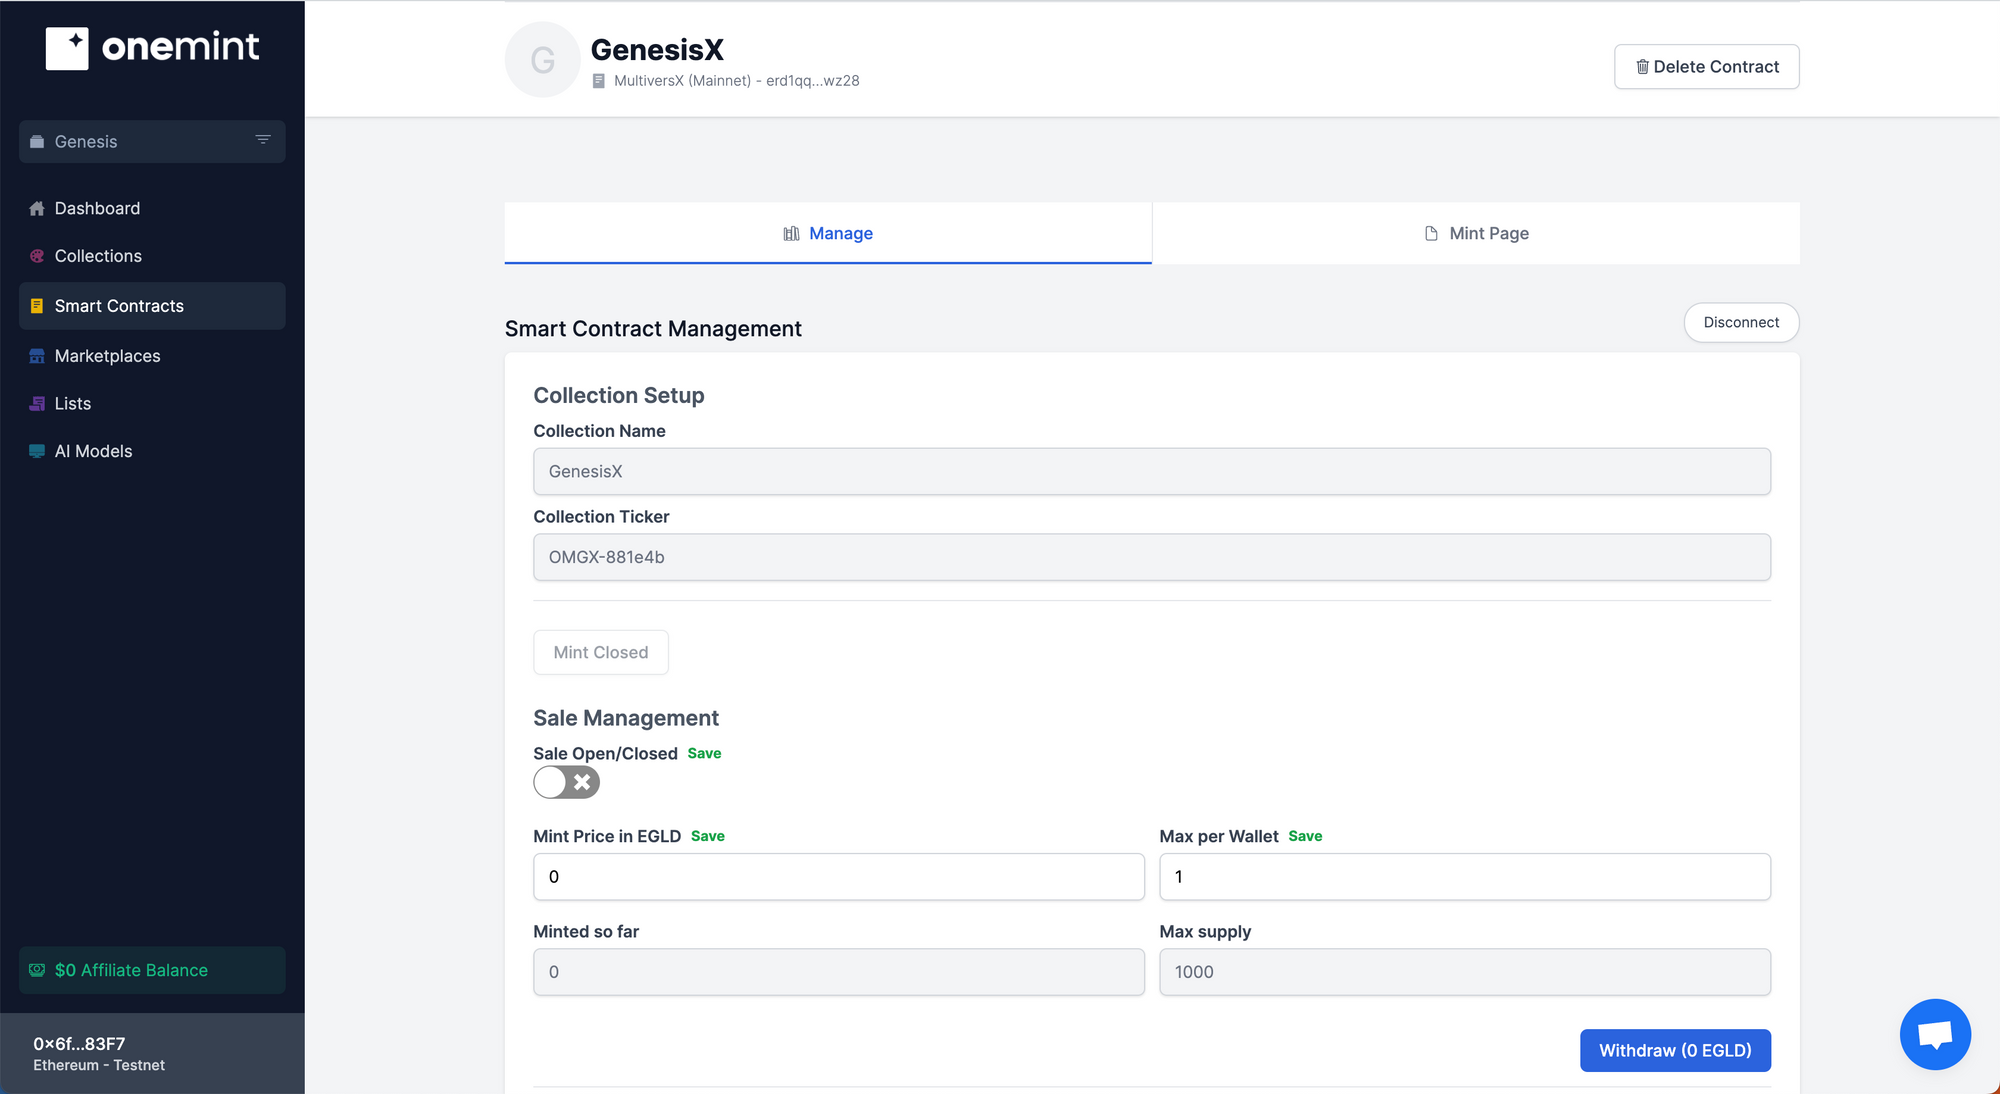Screen dimensions: 2000x1094
Task: Click Withdraw (0 EGLD) button
Action: click(1675, 1050)
